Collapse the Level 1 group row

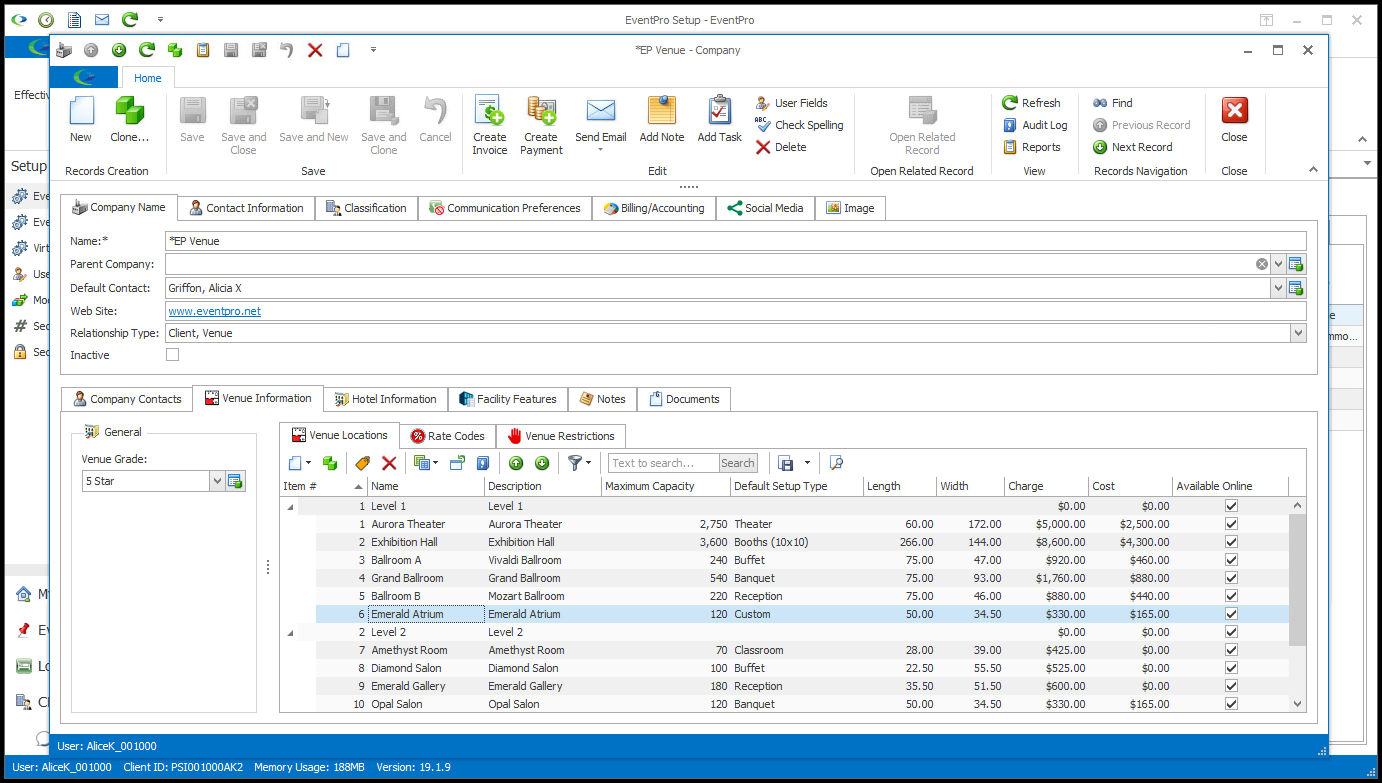[x=291, y=506]
